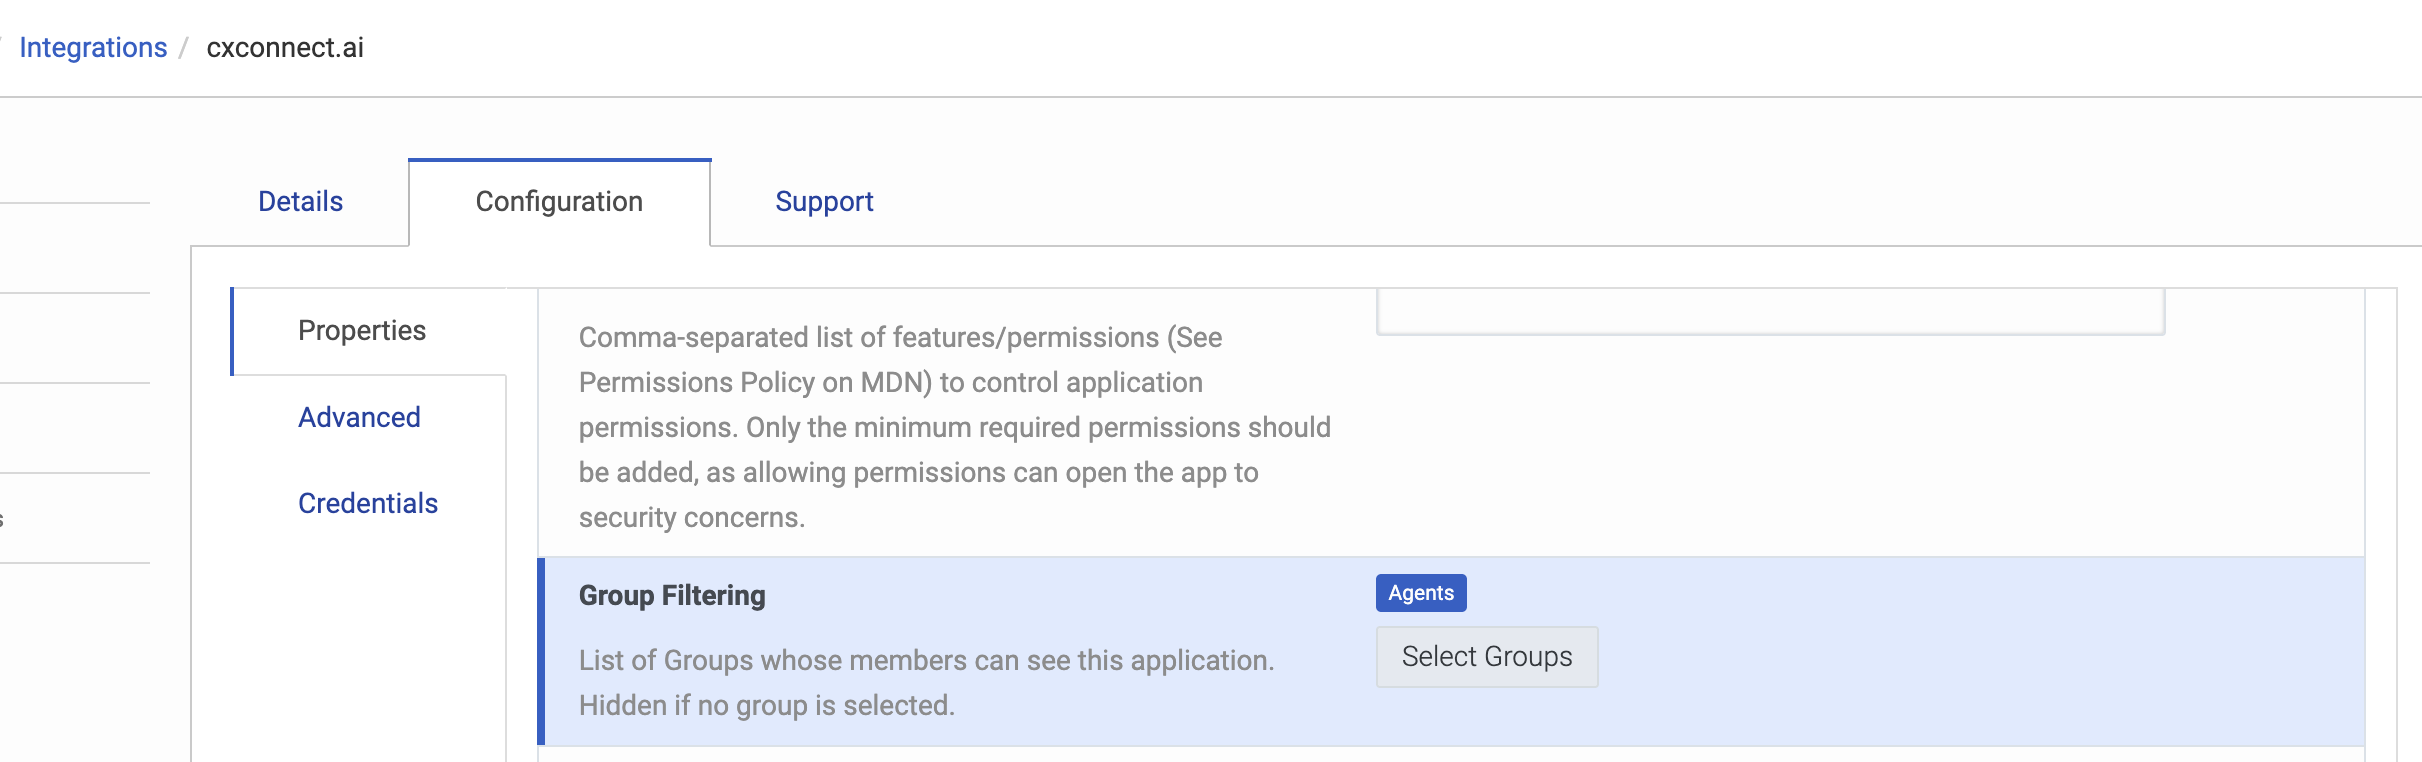Click the 'Hidden if no group is selected' text
The width and height of the screenshot is (2422, 762).
pyautogui.click(x=767, y=706)
